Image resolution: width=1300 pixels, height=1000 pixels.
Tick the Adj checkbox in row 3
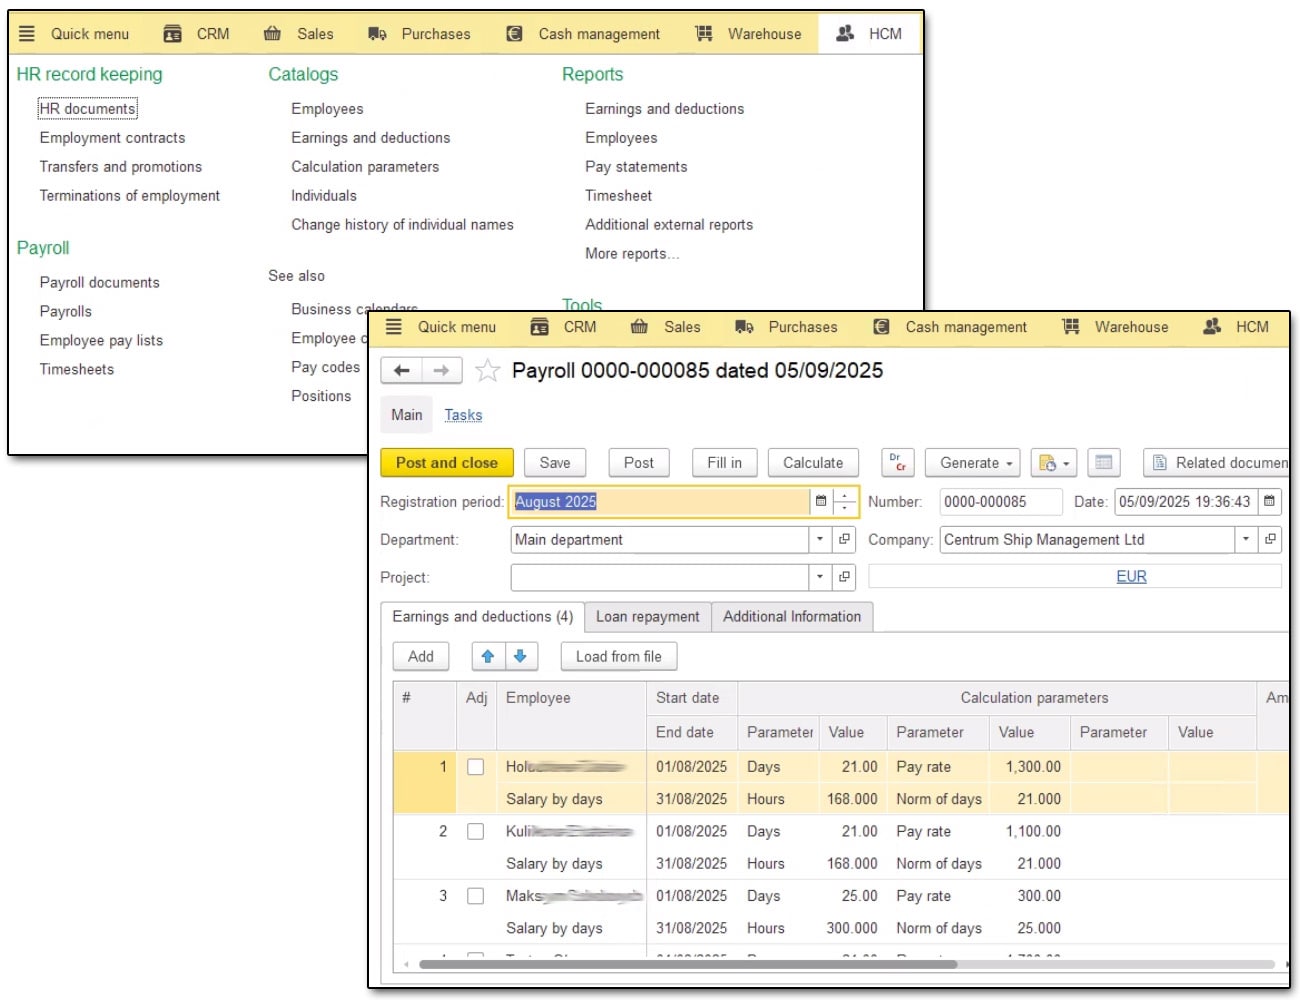tap(476, 897)
